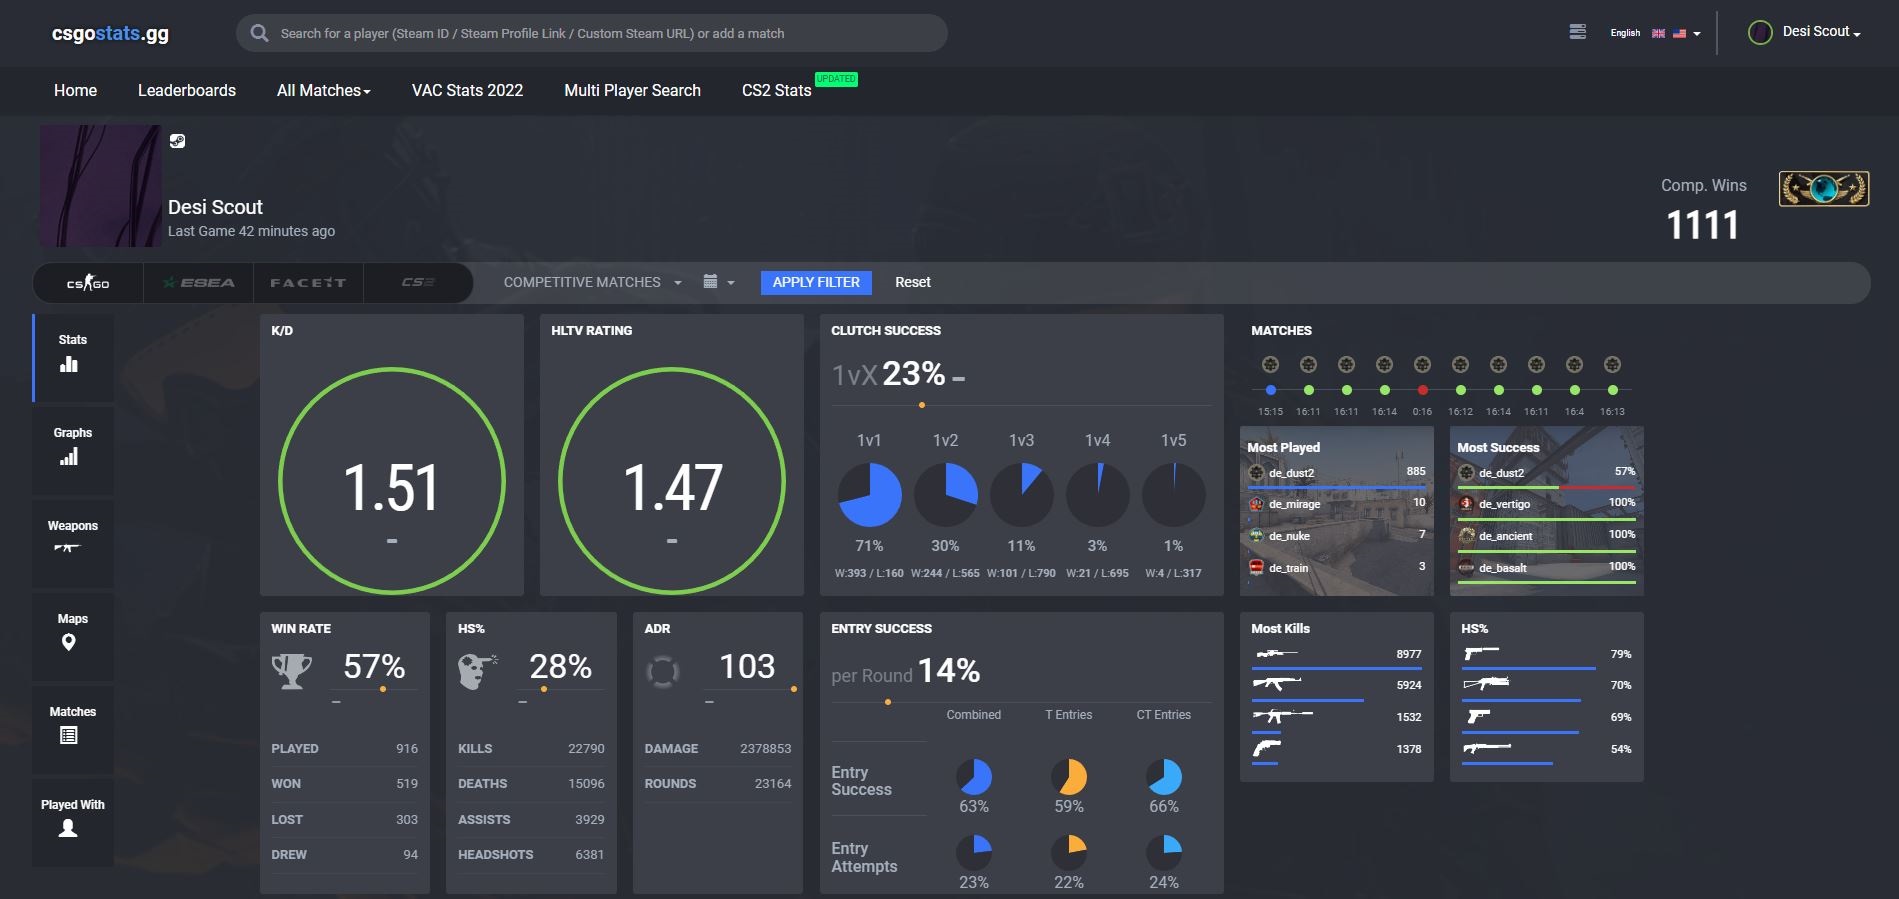Click the red 0:16 match marker
The image size is (1899, 899).
click(x=1422, y=390)
